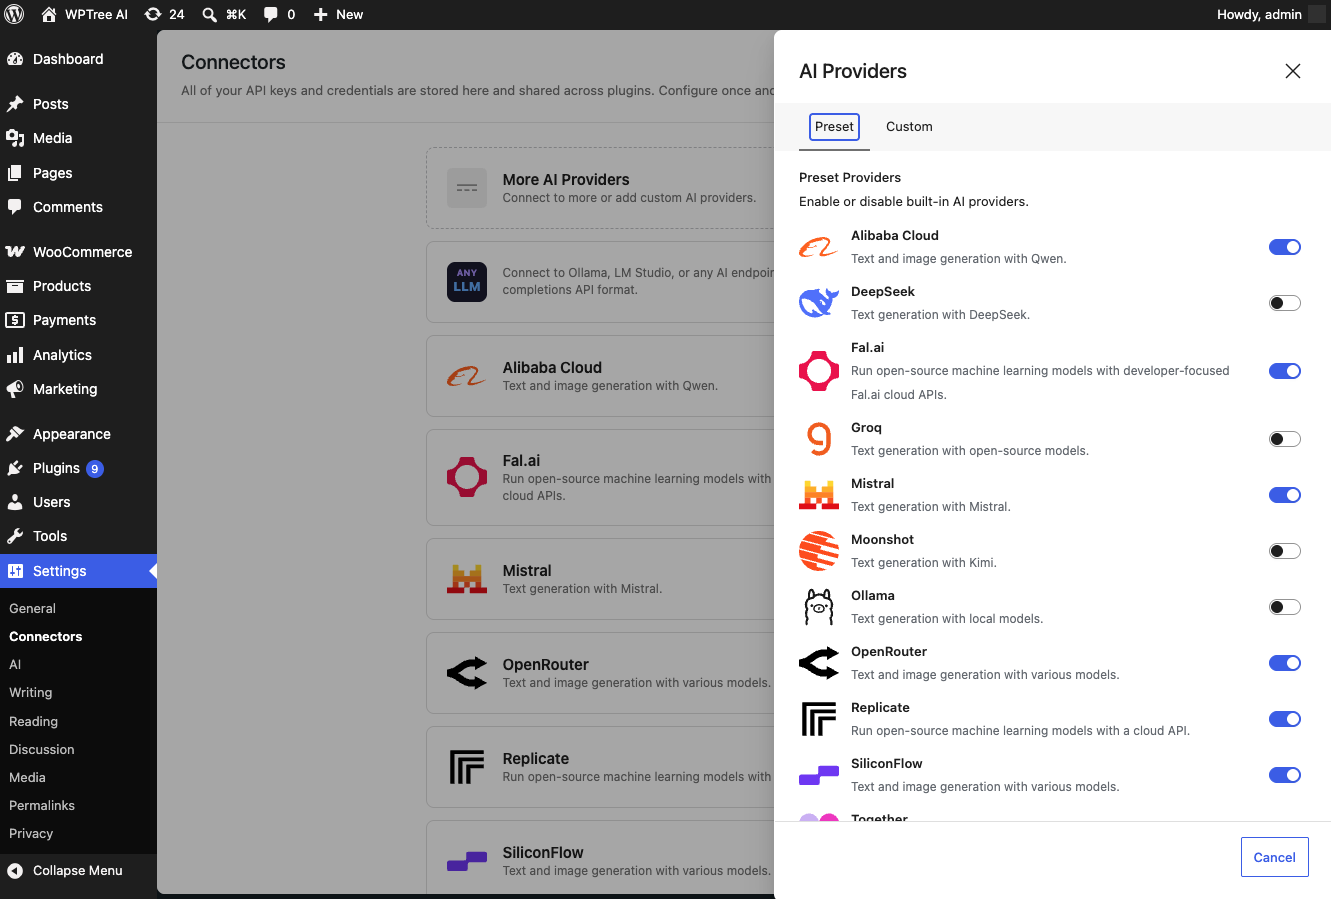This screenshot has height=899, width=1331.
Task: Open the Comments sidebar item
Action: (x=78, y=207)
